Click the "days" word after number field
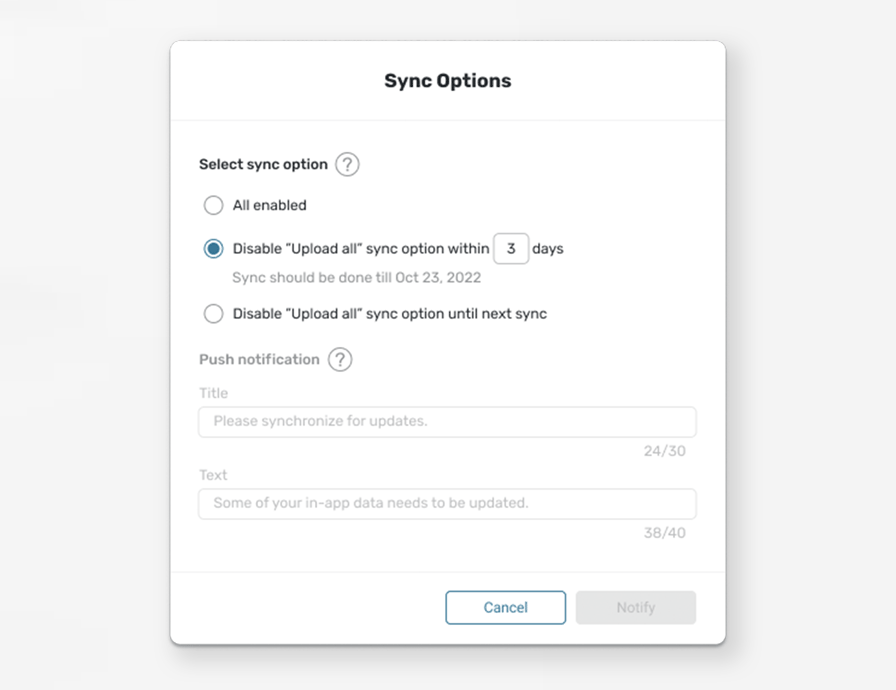Viewport: 896px width, 690px height. click(x=548, y=249)
